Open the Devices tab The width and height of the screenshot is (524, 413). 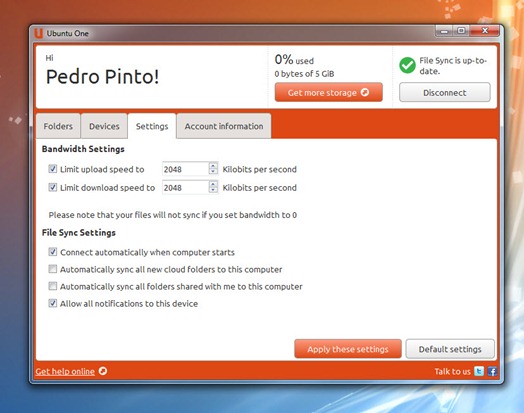click(x=104, y=126)
